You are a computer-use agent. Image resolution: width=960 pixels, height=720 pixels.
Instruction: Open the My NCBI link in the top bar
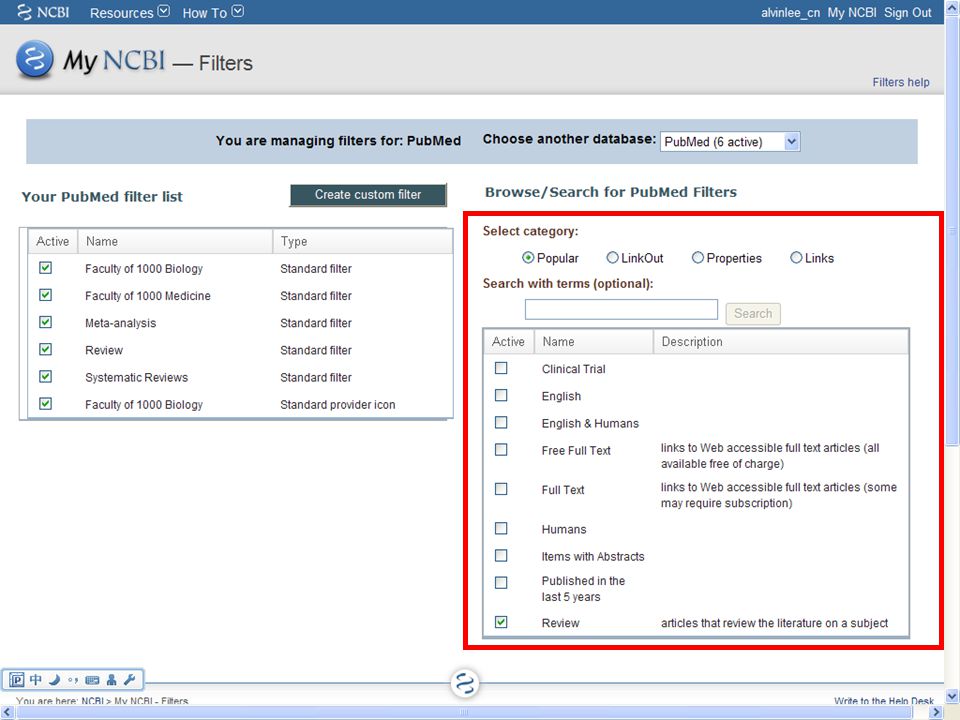852,12
